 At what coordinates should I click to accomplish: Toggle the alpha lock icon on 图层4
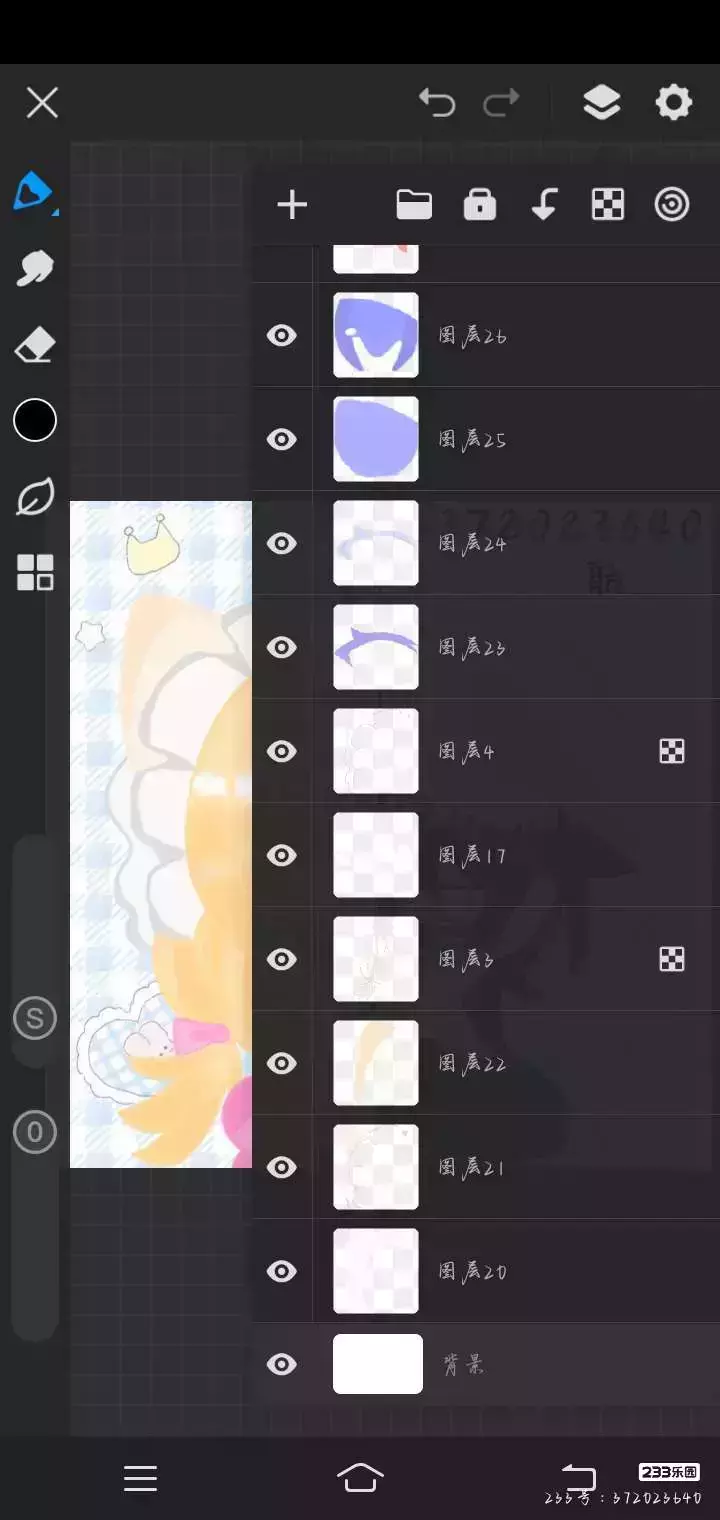point(672,751)
